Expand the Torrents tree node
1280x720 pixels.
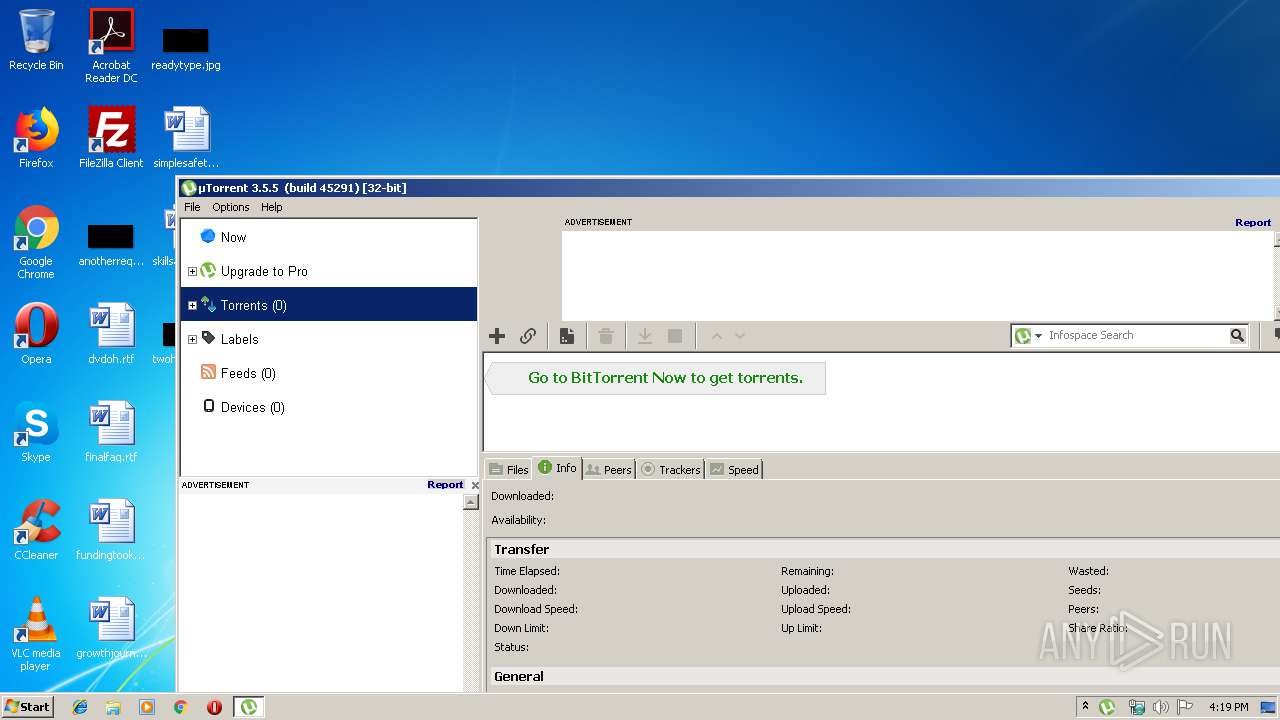192,305
